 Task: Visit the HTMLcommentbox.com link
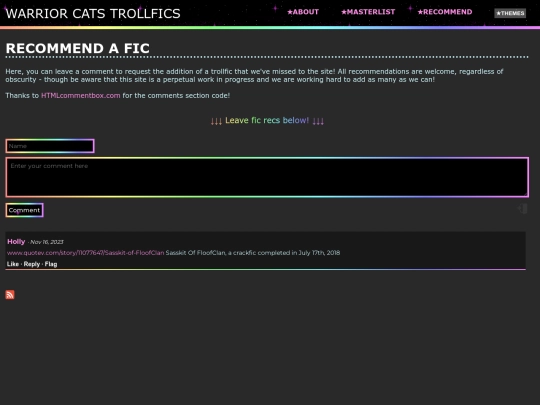[x=81, y=95]
